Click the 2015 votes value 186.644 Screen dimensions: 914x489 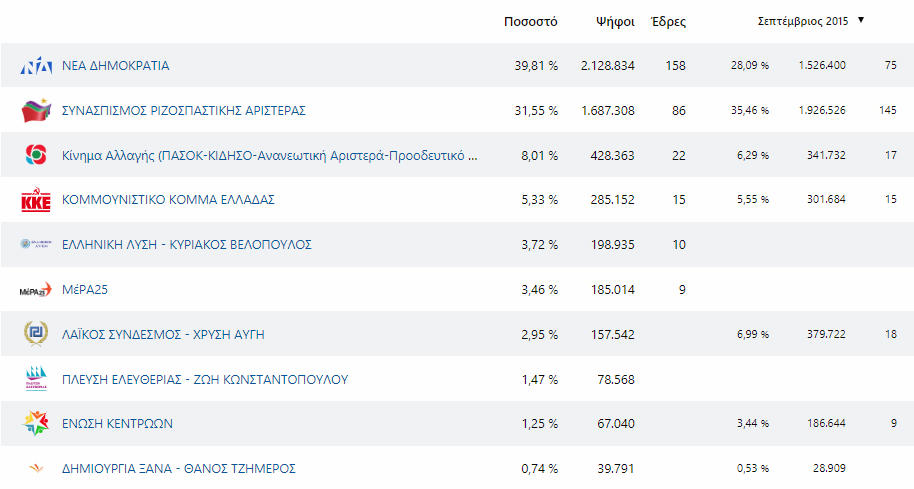[x=826, y=423]
